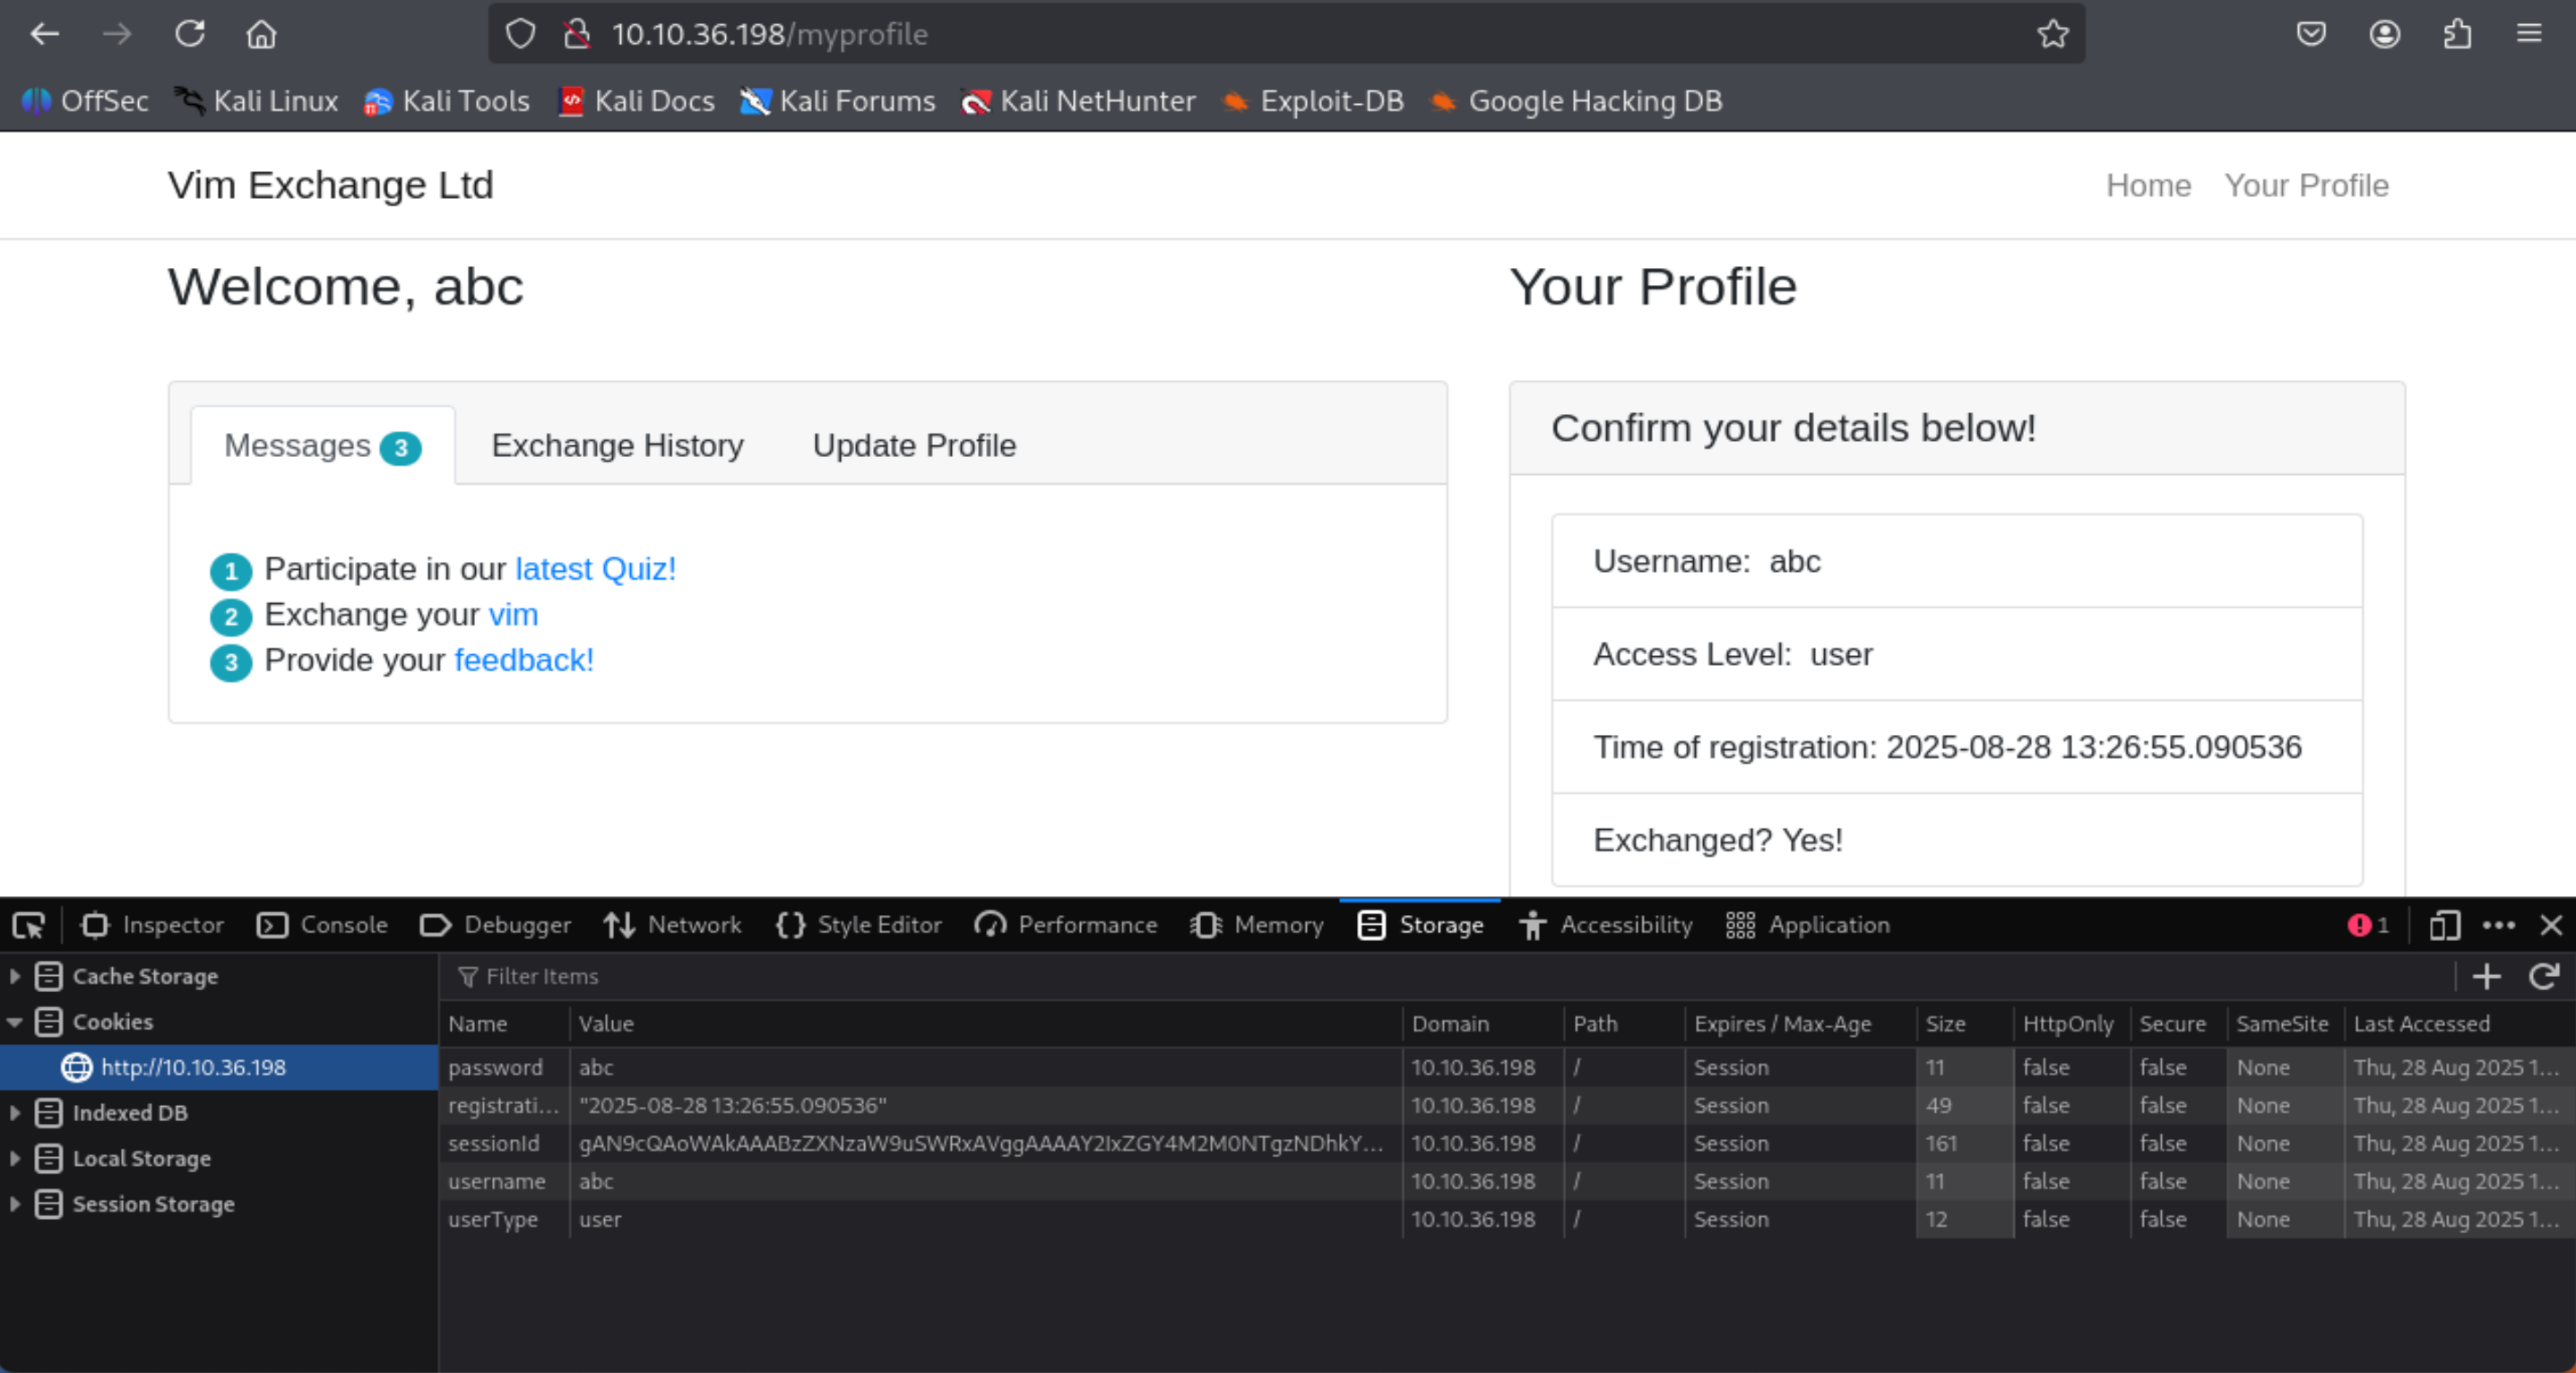The height and width of the screenshot is (1373, 2576).
Task: Expand the Local Storage tree node
Action: click(x=15, y=1158)
